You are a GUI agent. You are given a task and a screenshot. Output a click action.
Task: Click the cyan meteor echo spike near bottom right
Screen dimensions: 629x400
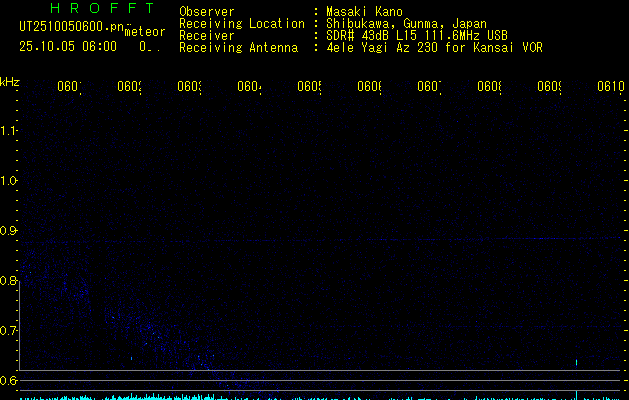[x=577, y=363]
